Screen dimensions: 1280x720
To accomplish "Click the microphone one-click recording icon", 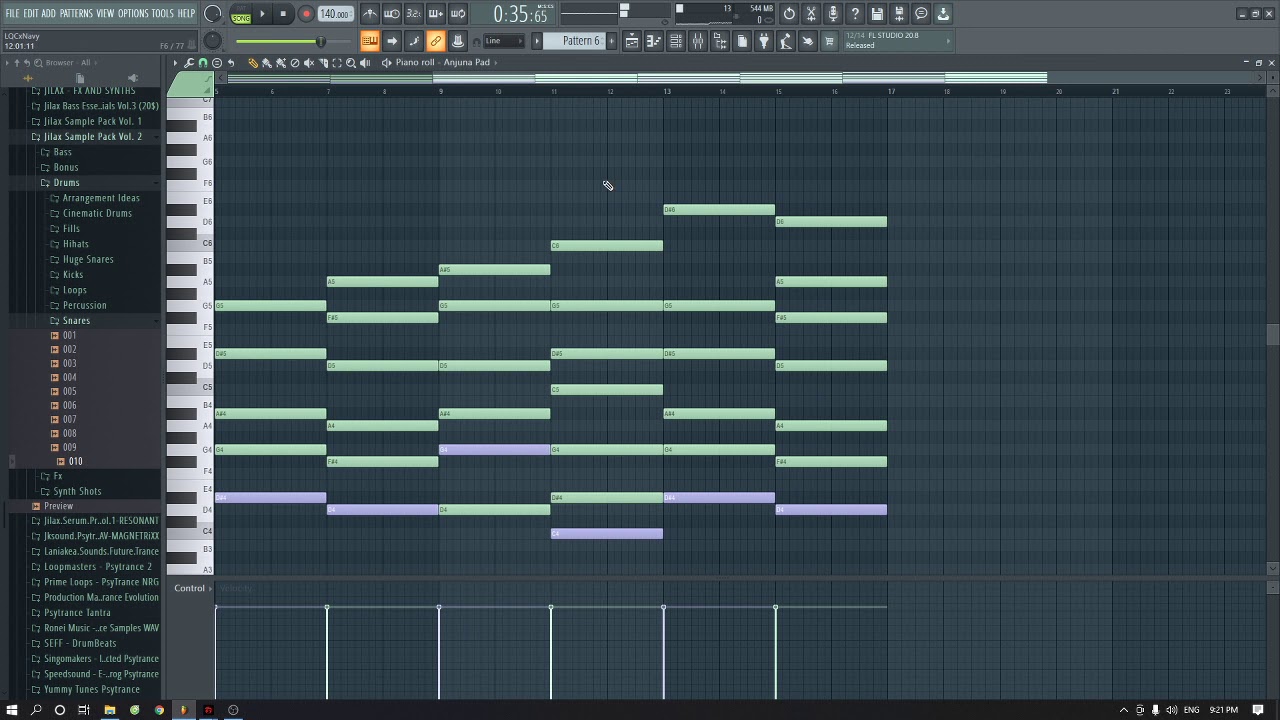I will pyautogui.click(x=833, y=14).
